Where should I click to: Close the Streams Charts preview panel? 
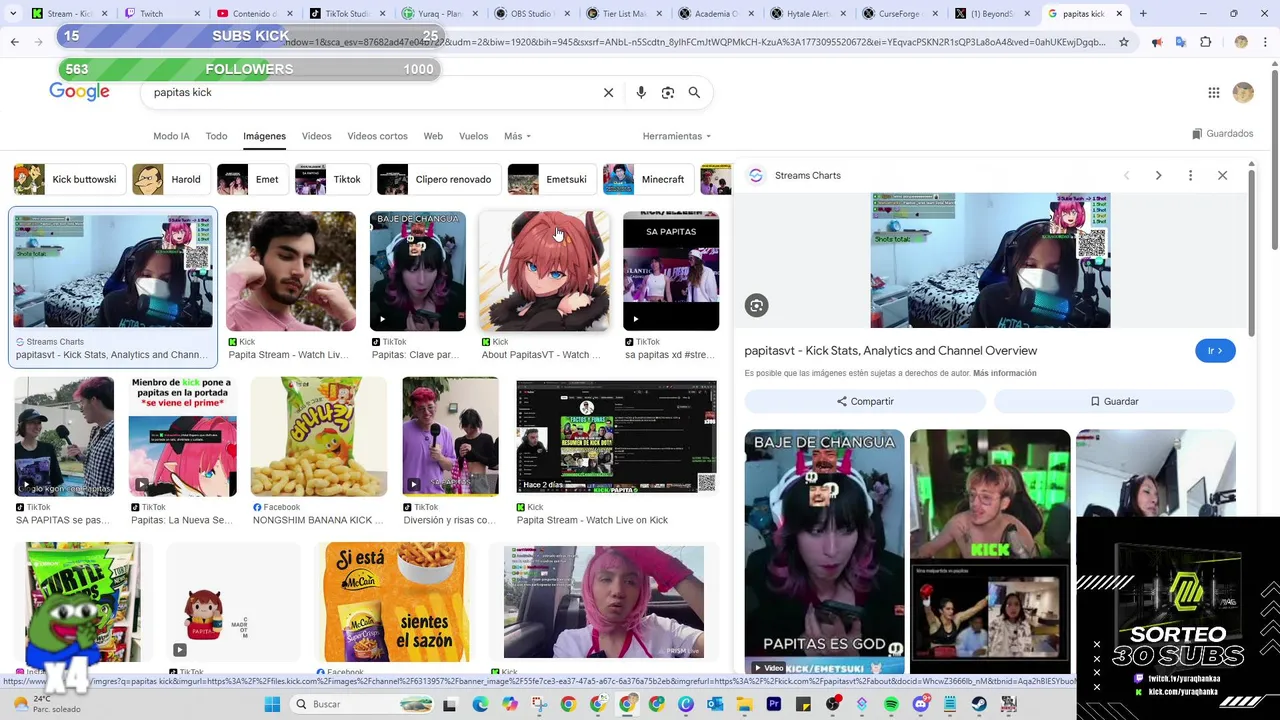click(x=1222, y=175)
